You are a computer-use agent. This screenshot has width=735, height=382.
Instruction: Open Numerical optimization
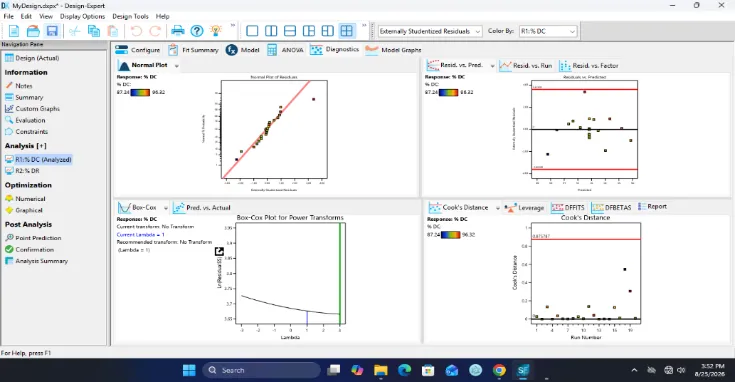point(25,199)
